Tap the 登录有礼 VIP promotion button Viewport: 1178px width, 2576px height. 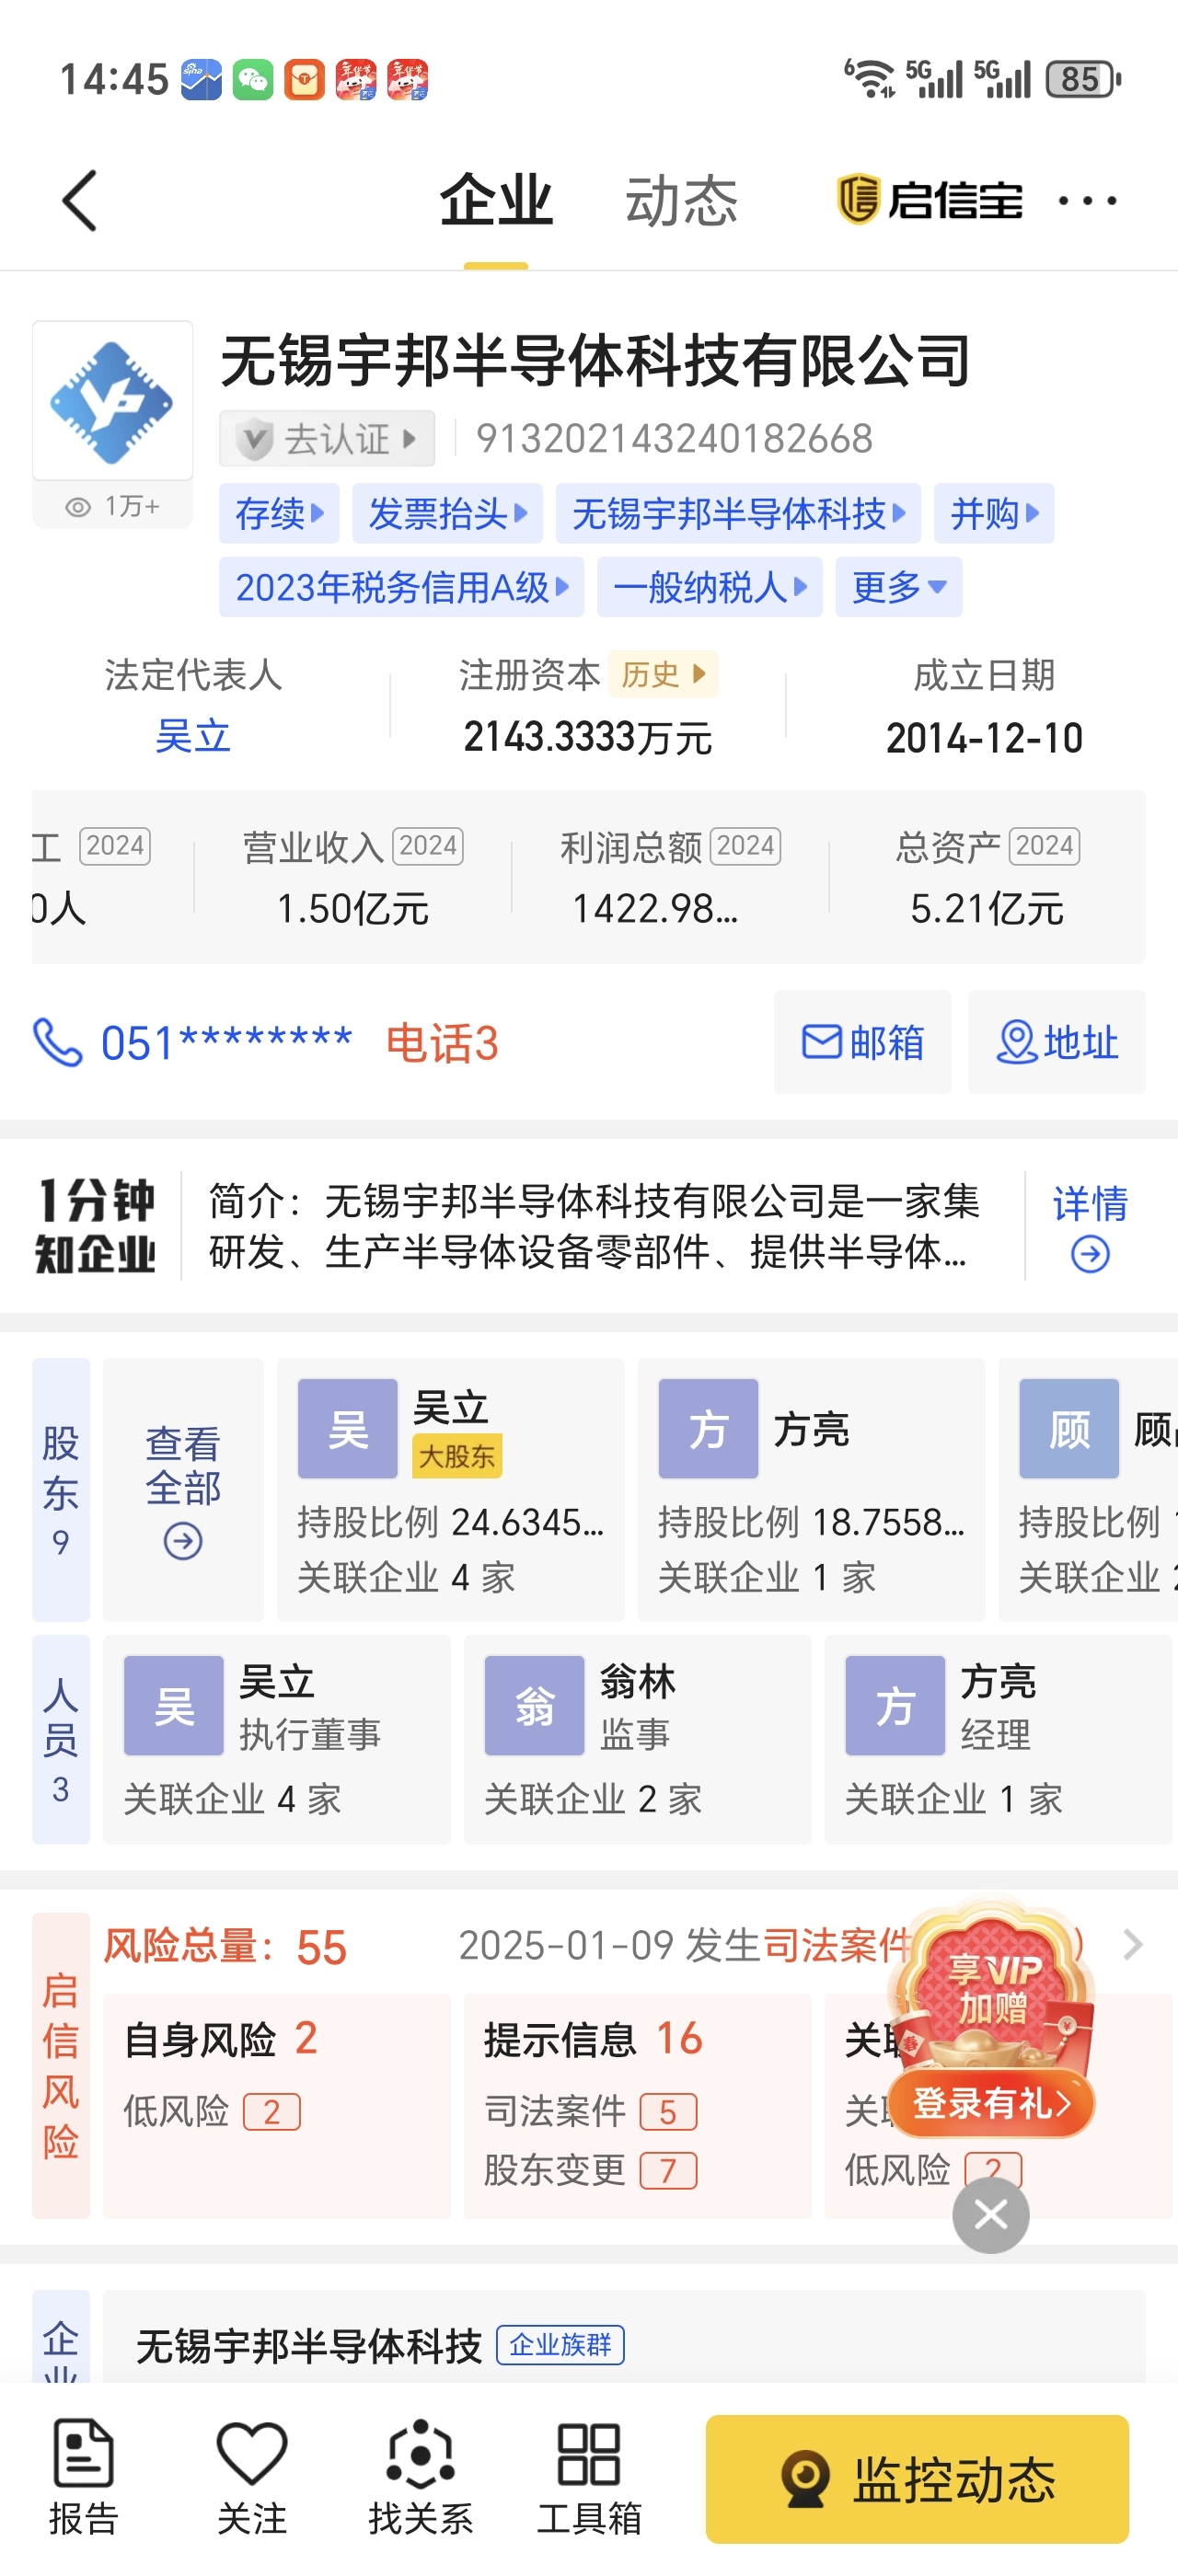coord(990,2103)
